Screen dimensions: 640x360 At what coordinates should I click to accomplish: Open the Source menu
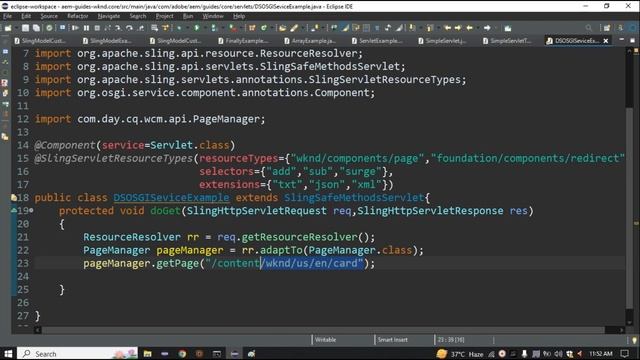coord(49,16)
